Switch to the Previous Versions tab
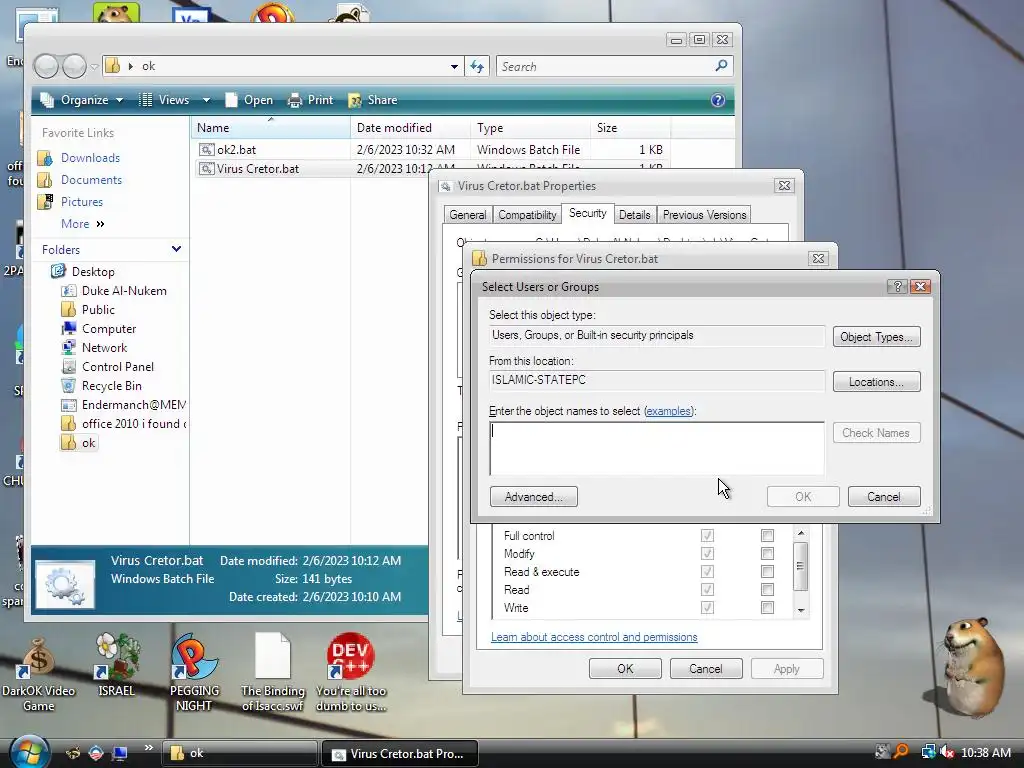 coord(704,215)
